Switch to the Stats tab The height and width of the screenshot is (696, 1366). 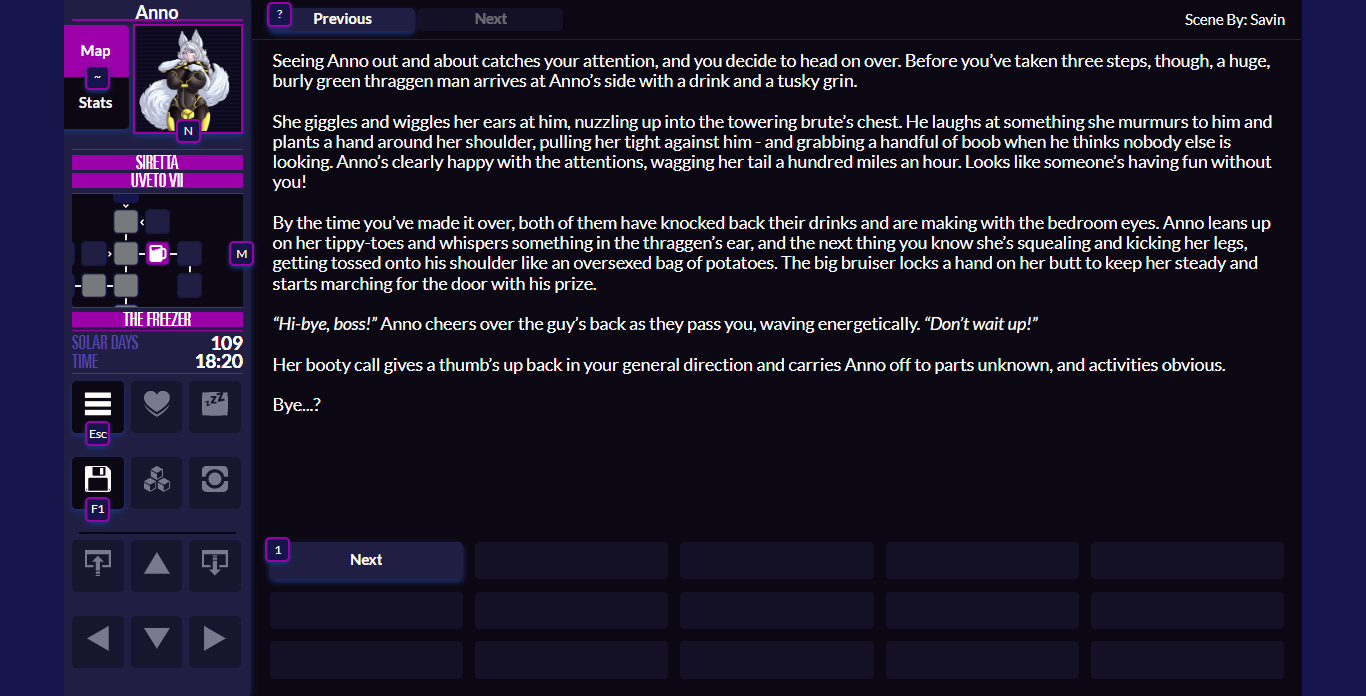click(96, 103)
